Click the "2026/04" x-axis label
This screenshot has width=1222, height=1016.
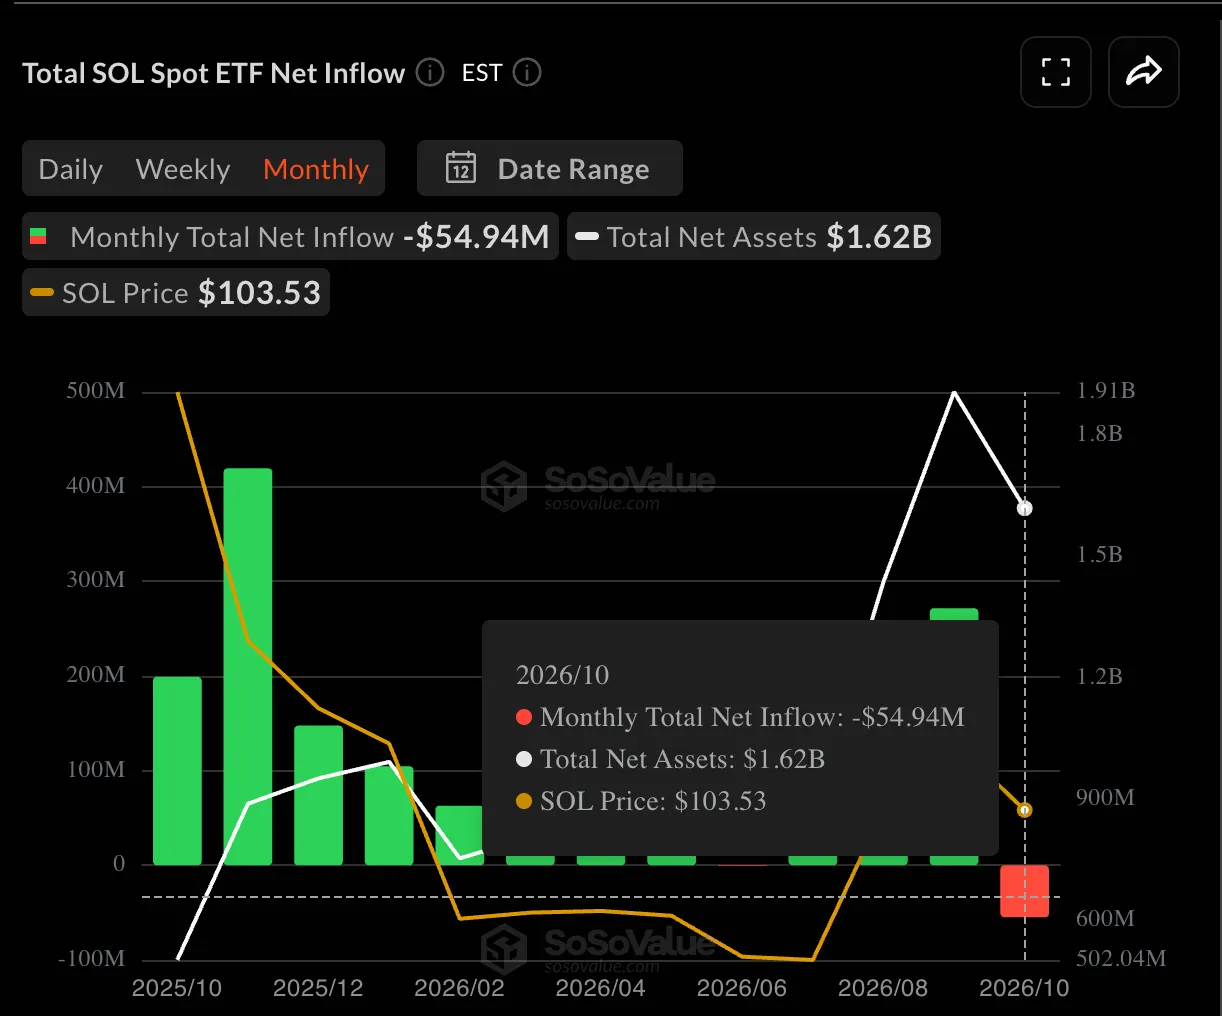click(x=600, y=988)
